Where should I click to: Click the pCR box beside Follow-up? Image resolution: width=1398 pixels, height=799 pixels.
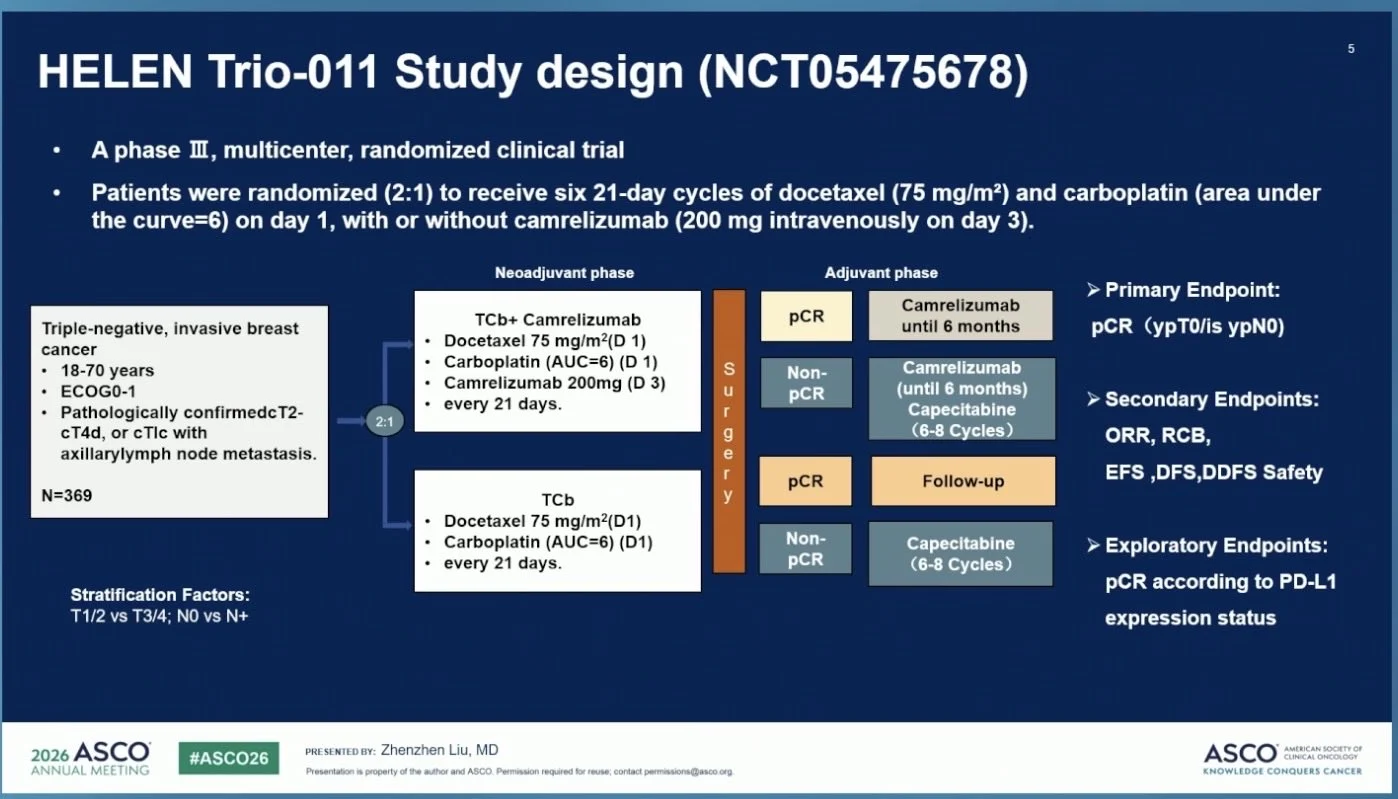806,481
